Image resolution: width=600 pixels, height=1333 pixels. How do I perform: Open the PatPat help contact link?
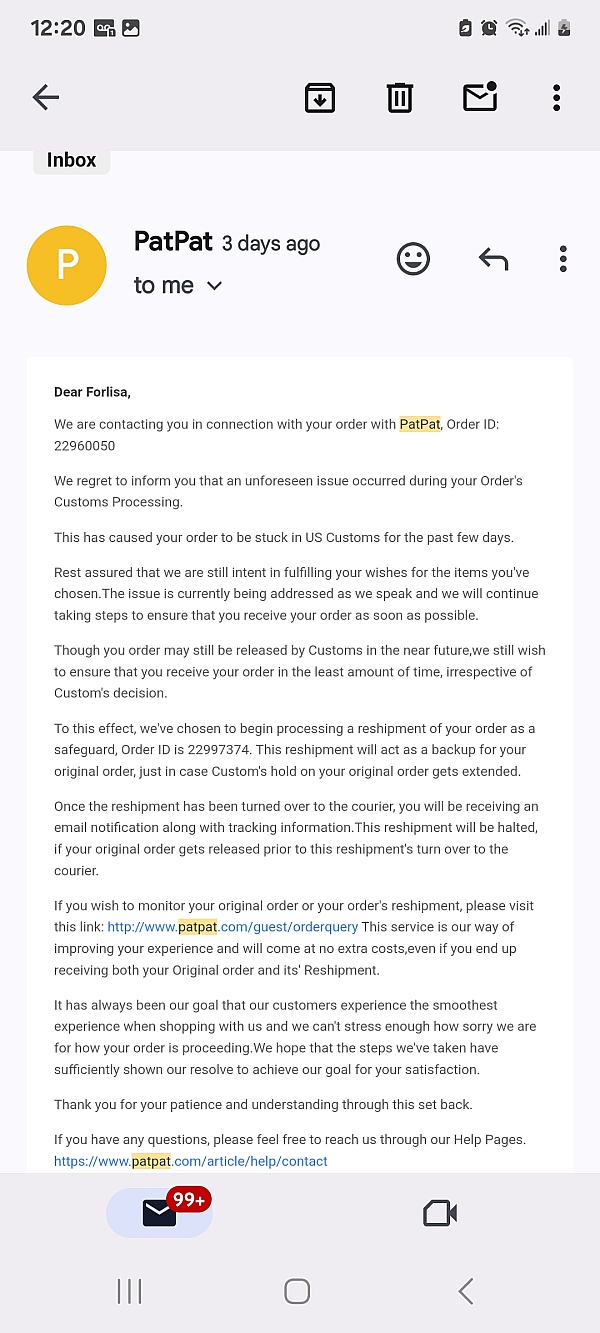pyautogui.click(x=191, y=1161)
